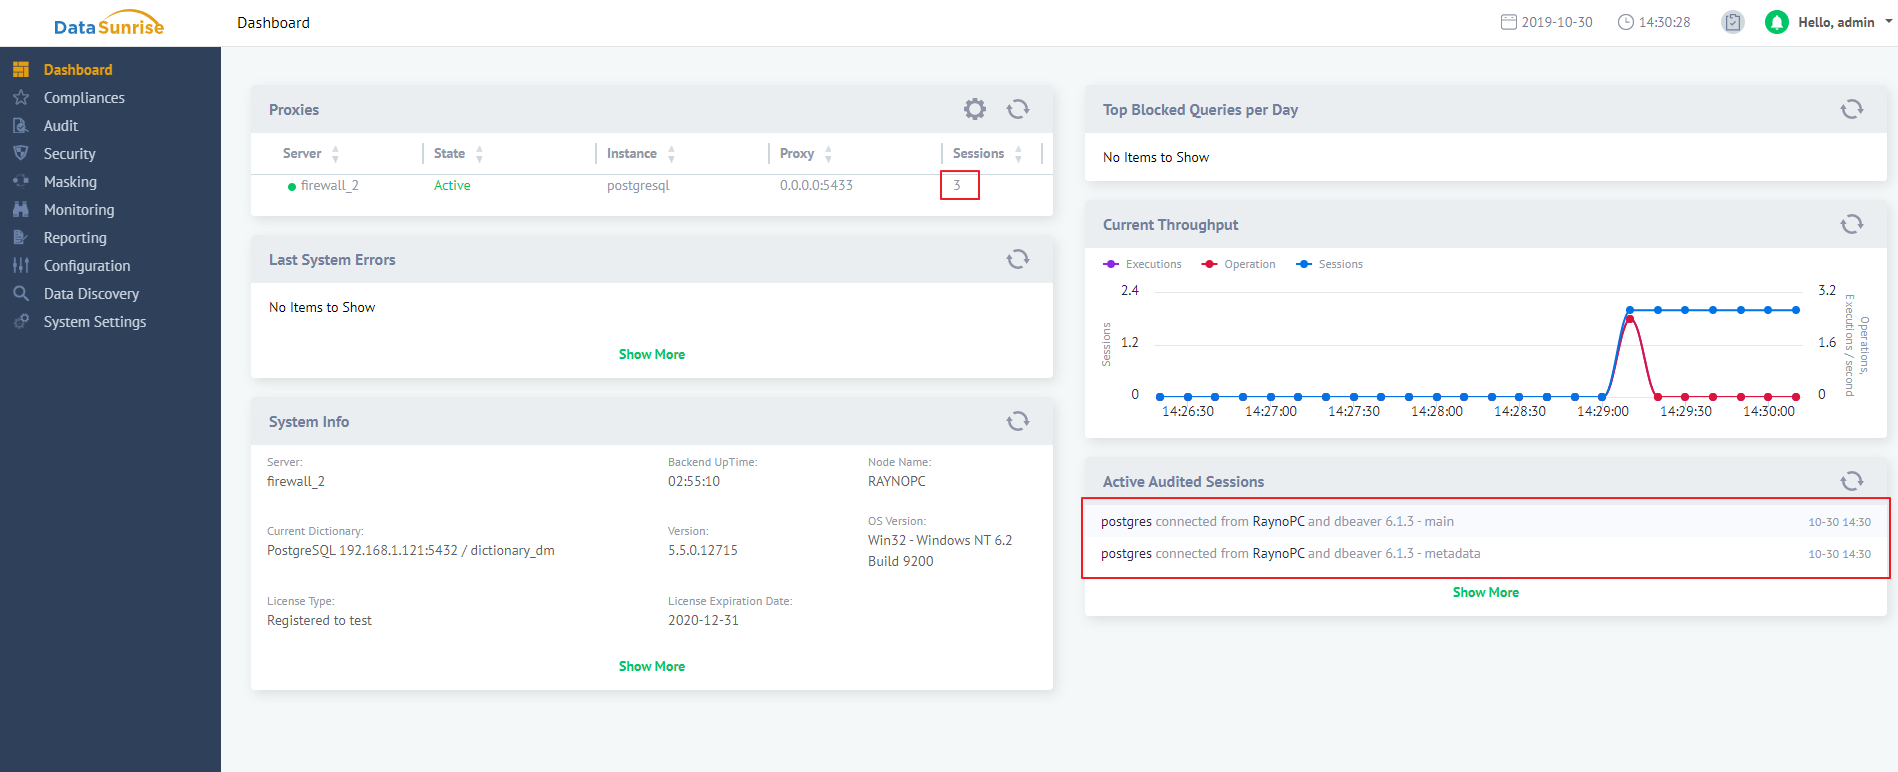Screen dimensions: 1898x772
Task: Refresh Top Blocked Queries per Day
Action: pos(1851,109)
